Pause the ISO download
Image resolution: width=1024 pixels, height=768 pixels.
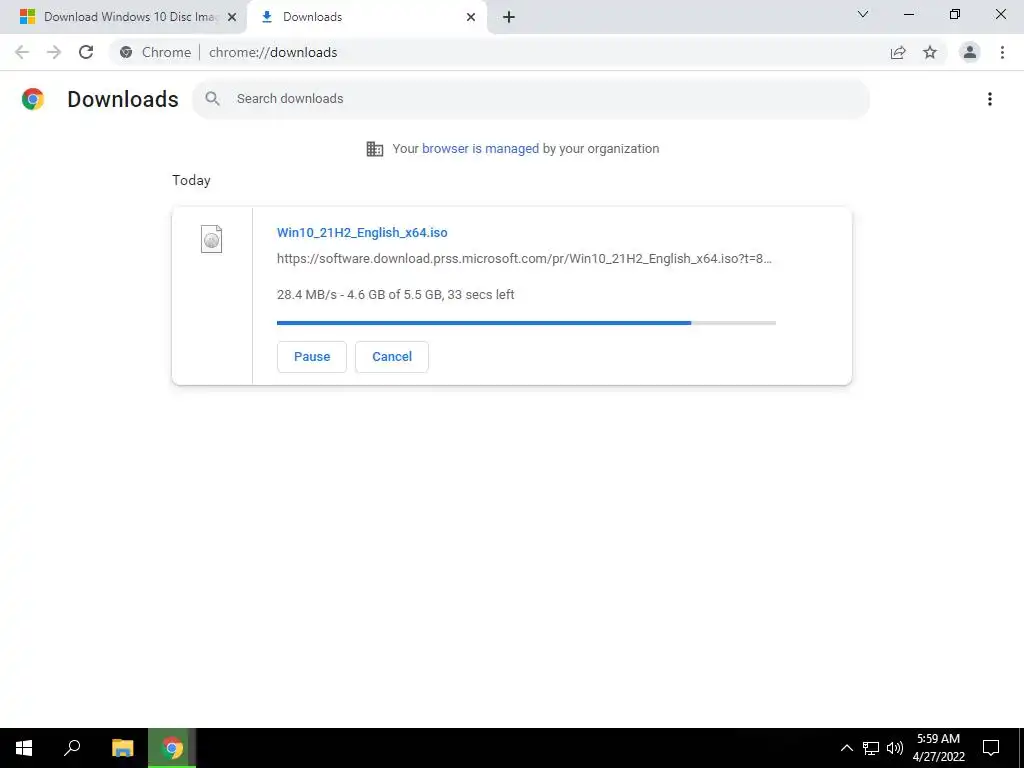click(x=312, y=357)
